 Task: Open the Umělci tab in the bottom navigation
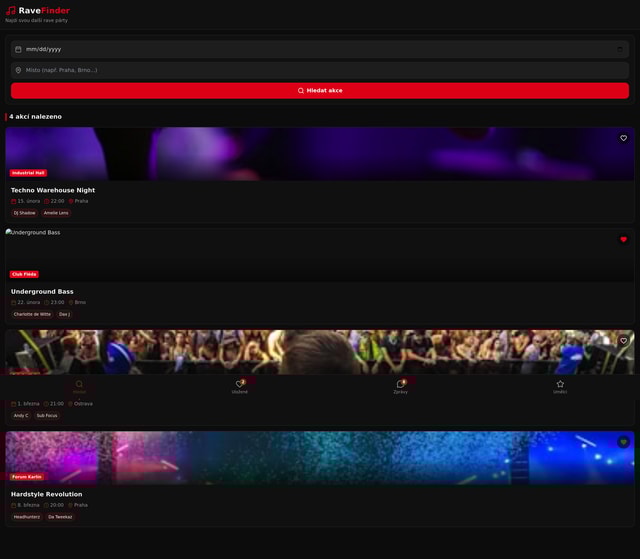(x=560, y=386)
